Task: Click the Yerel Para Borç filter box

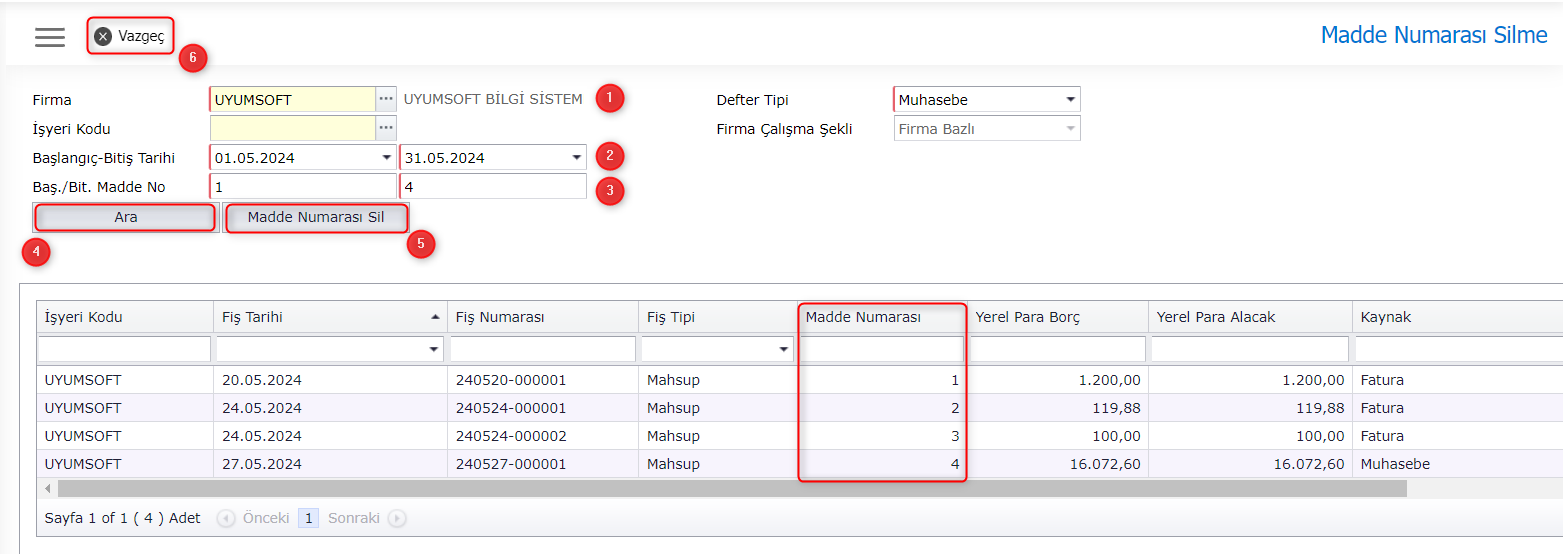Action: pos(1058,349)
